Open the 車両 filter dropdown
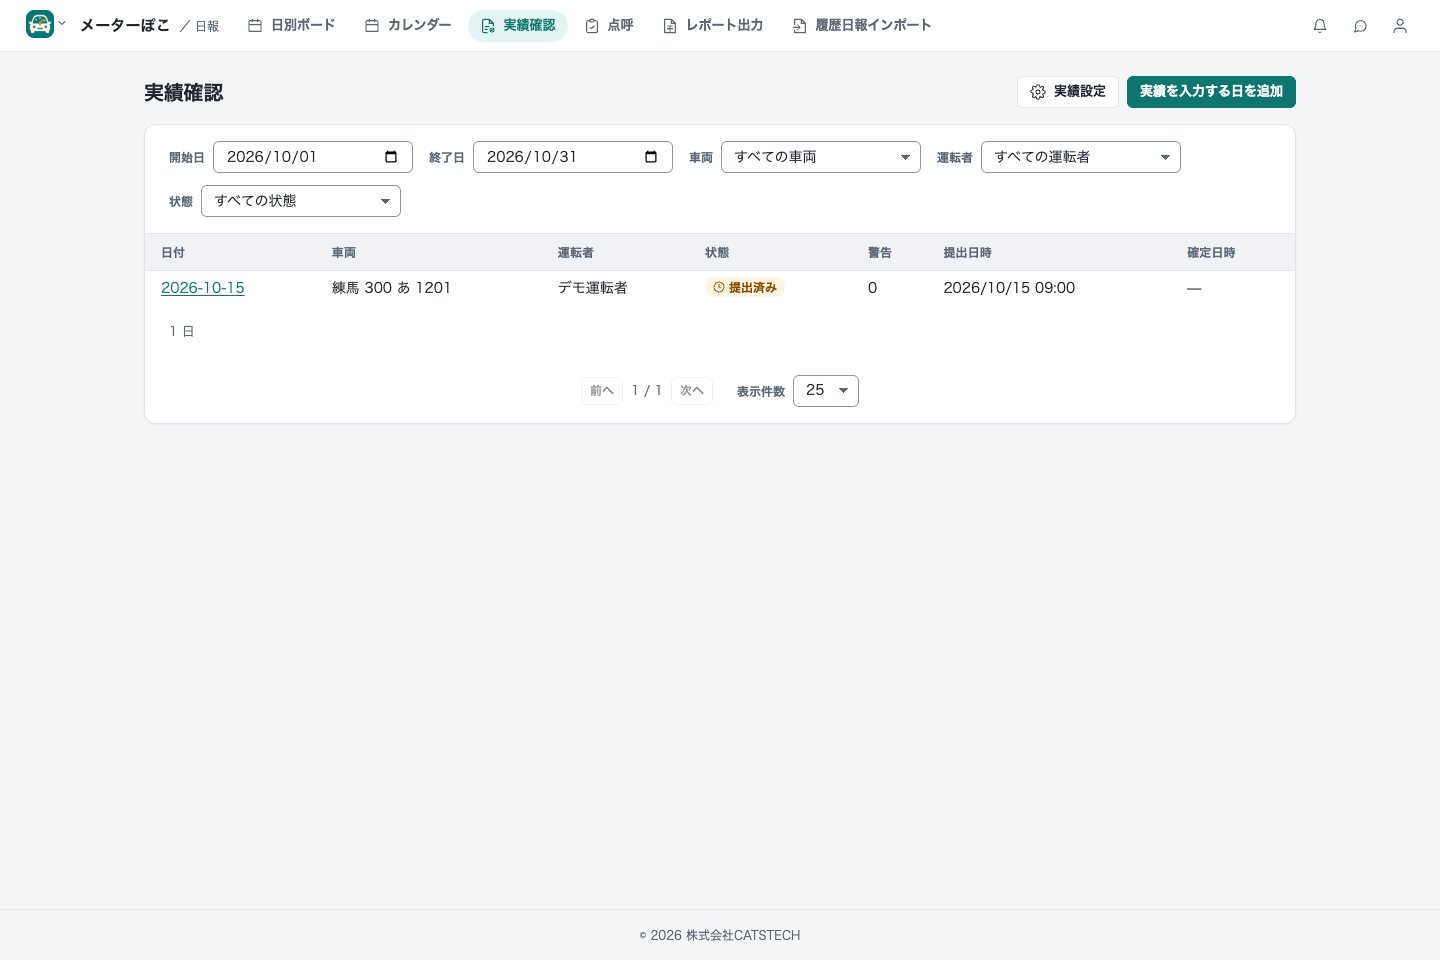 [821, 157]
